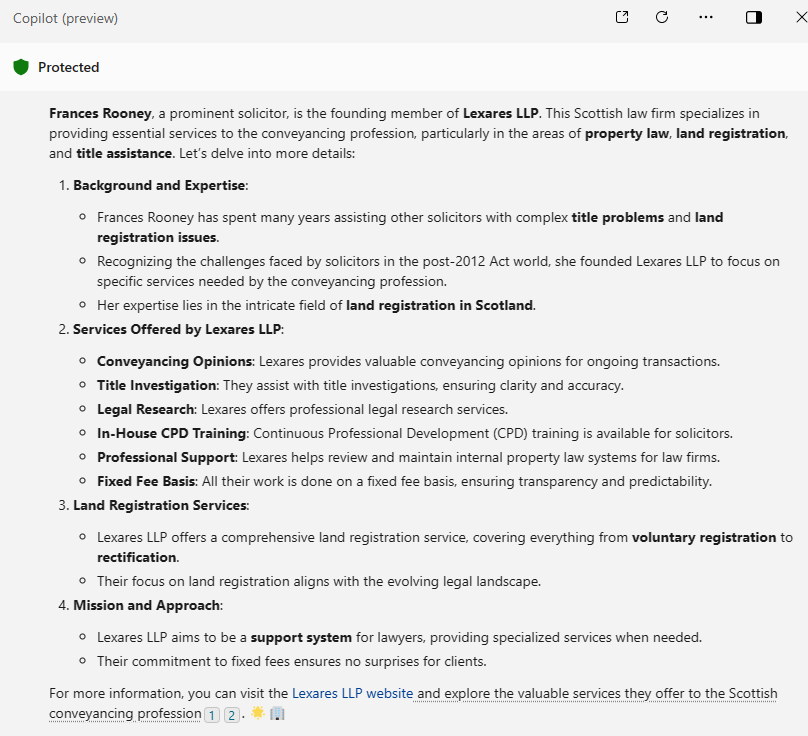
Task: Click the Copilot (preview) title
Action: 65,18
